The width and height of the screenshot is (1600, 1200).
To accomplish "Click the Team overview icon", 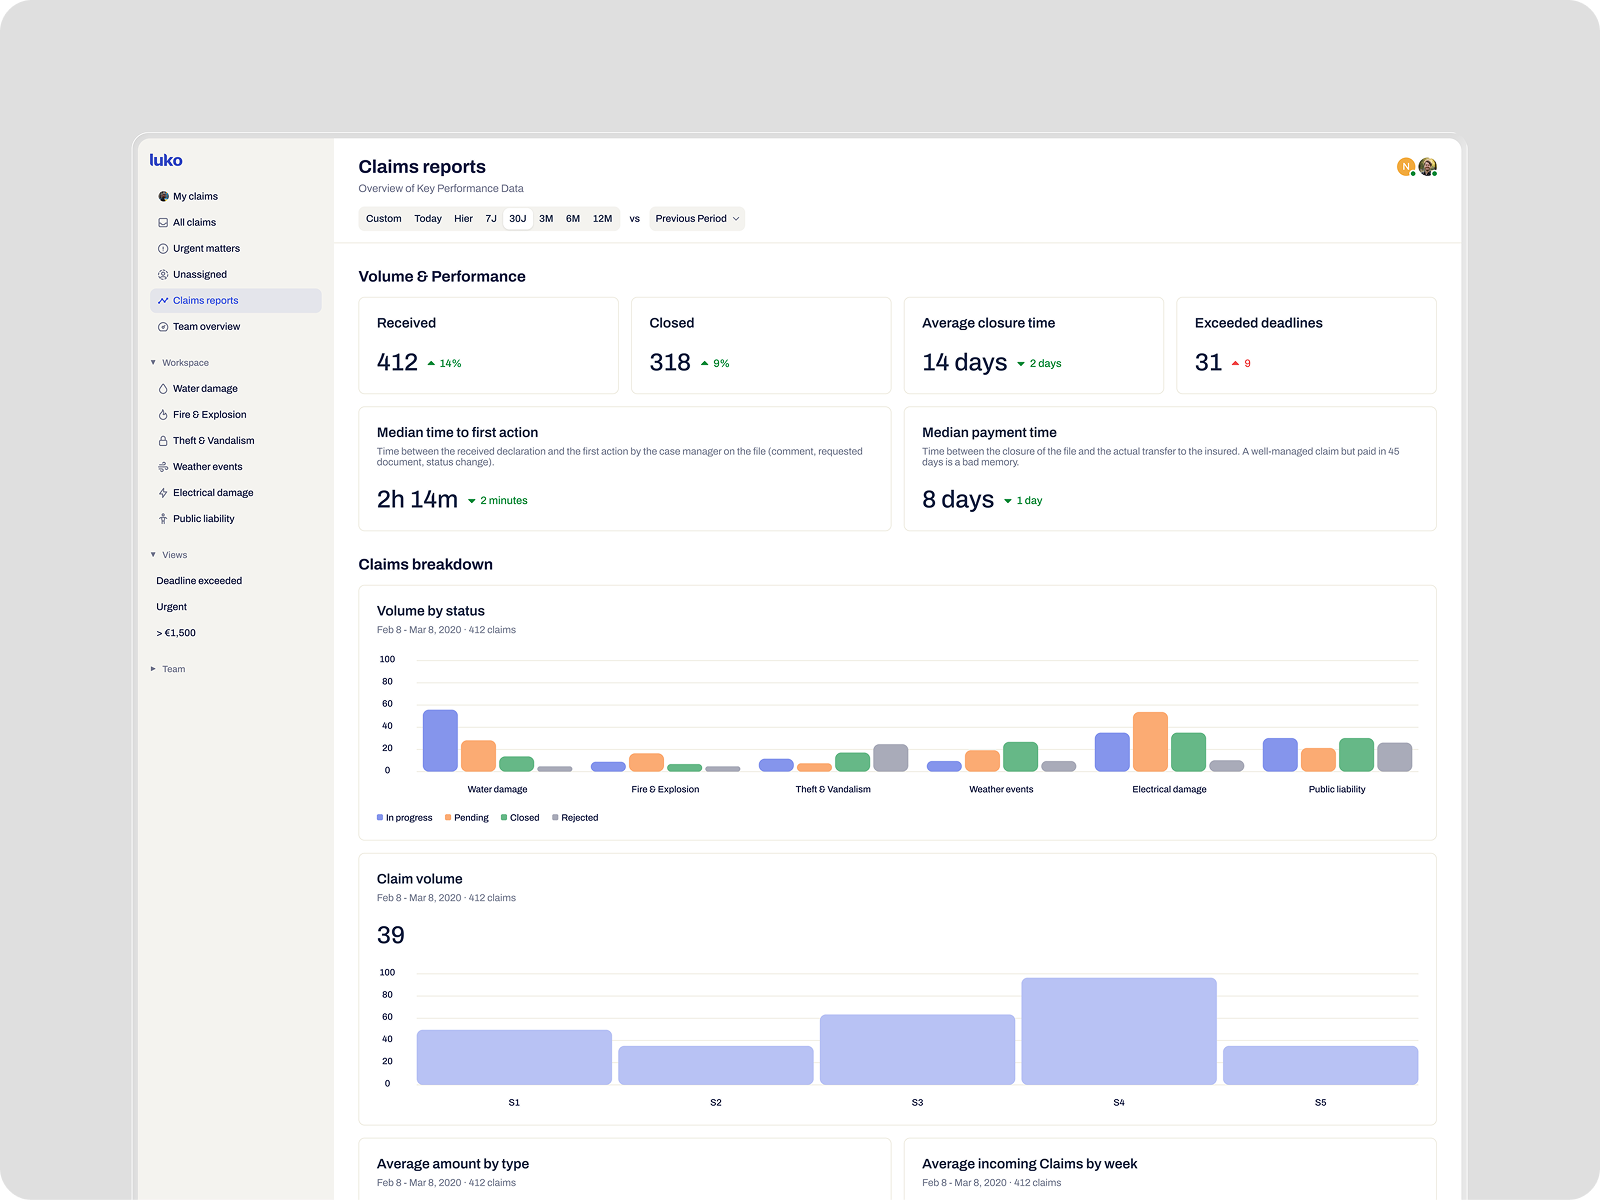I will click(163, 327).
